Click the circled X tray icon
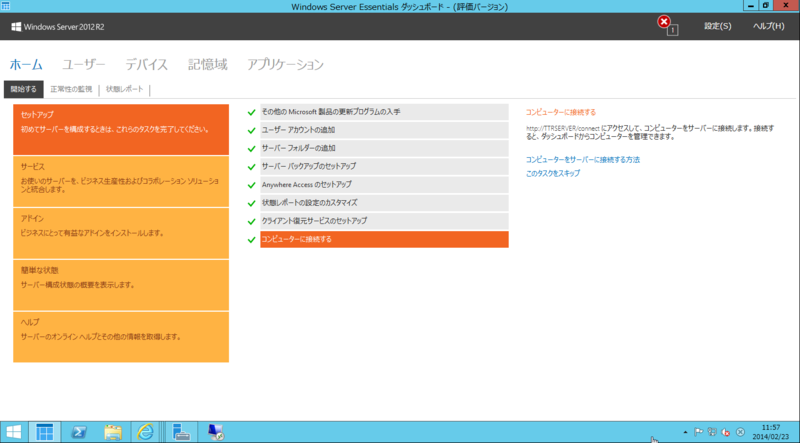Image resolution: width=800 pixels, height=443 pixels. [740, 432]
